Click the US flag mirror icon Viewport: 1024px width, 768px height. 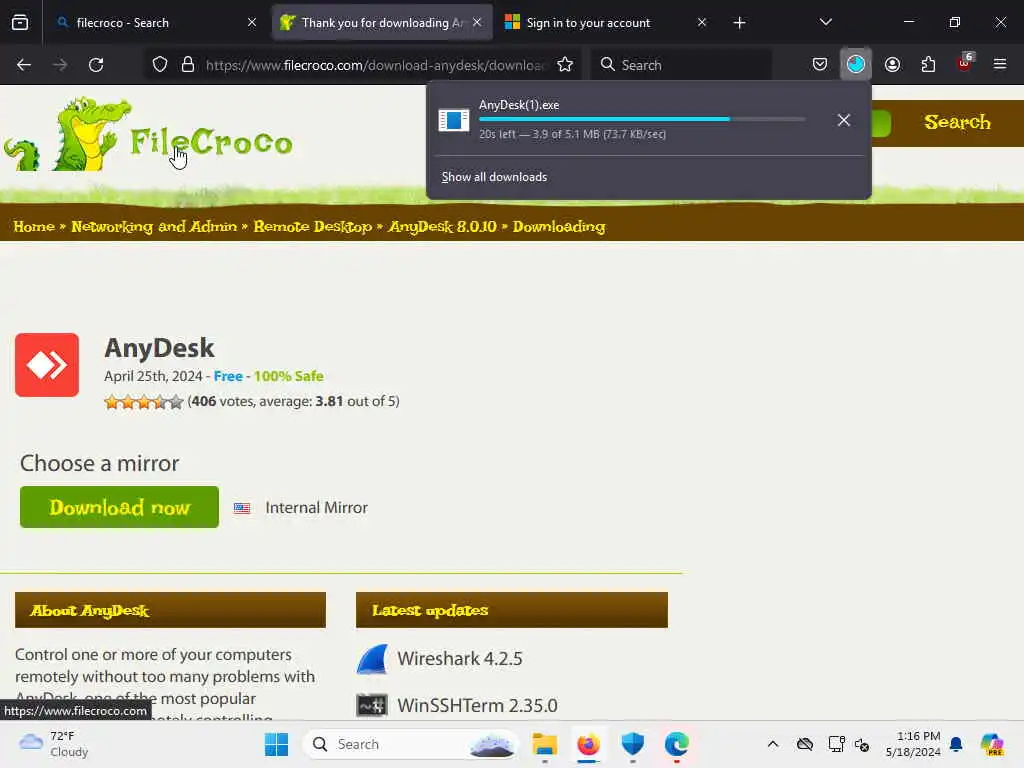tap(242, 507)
